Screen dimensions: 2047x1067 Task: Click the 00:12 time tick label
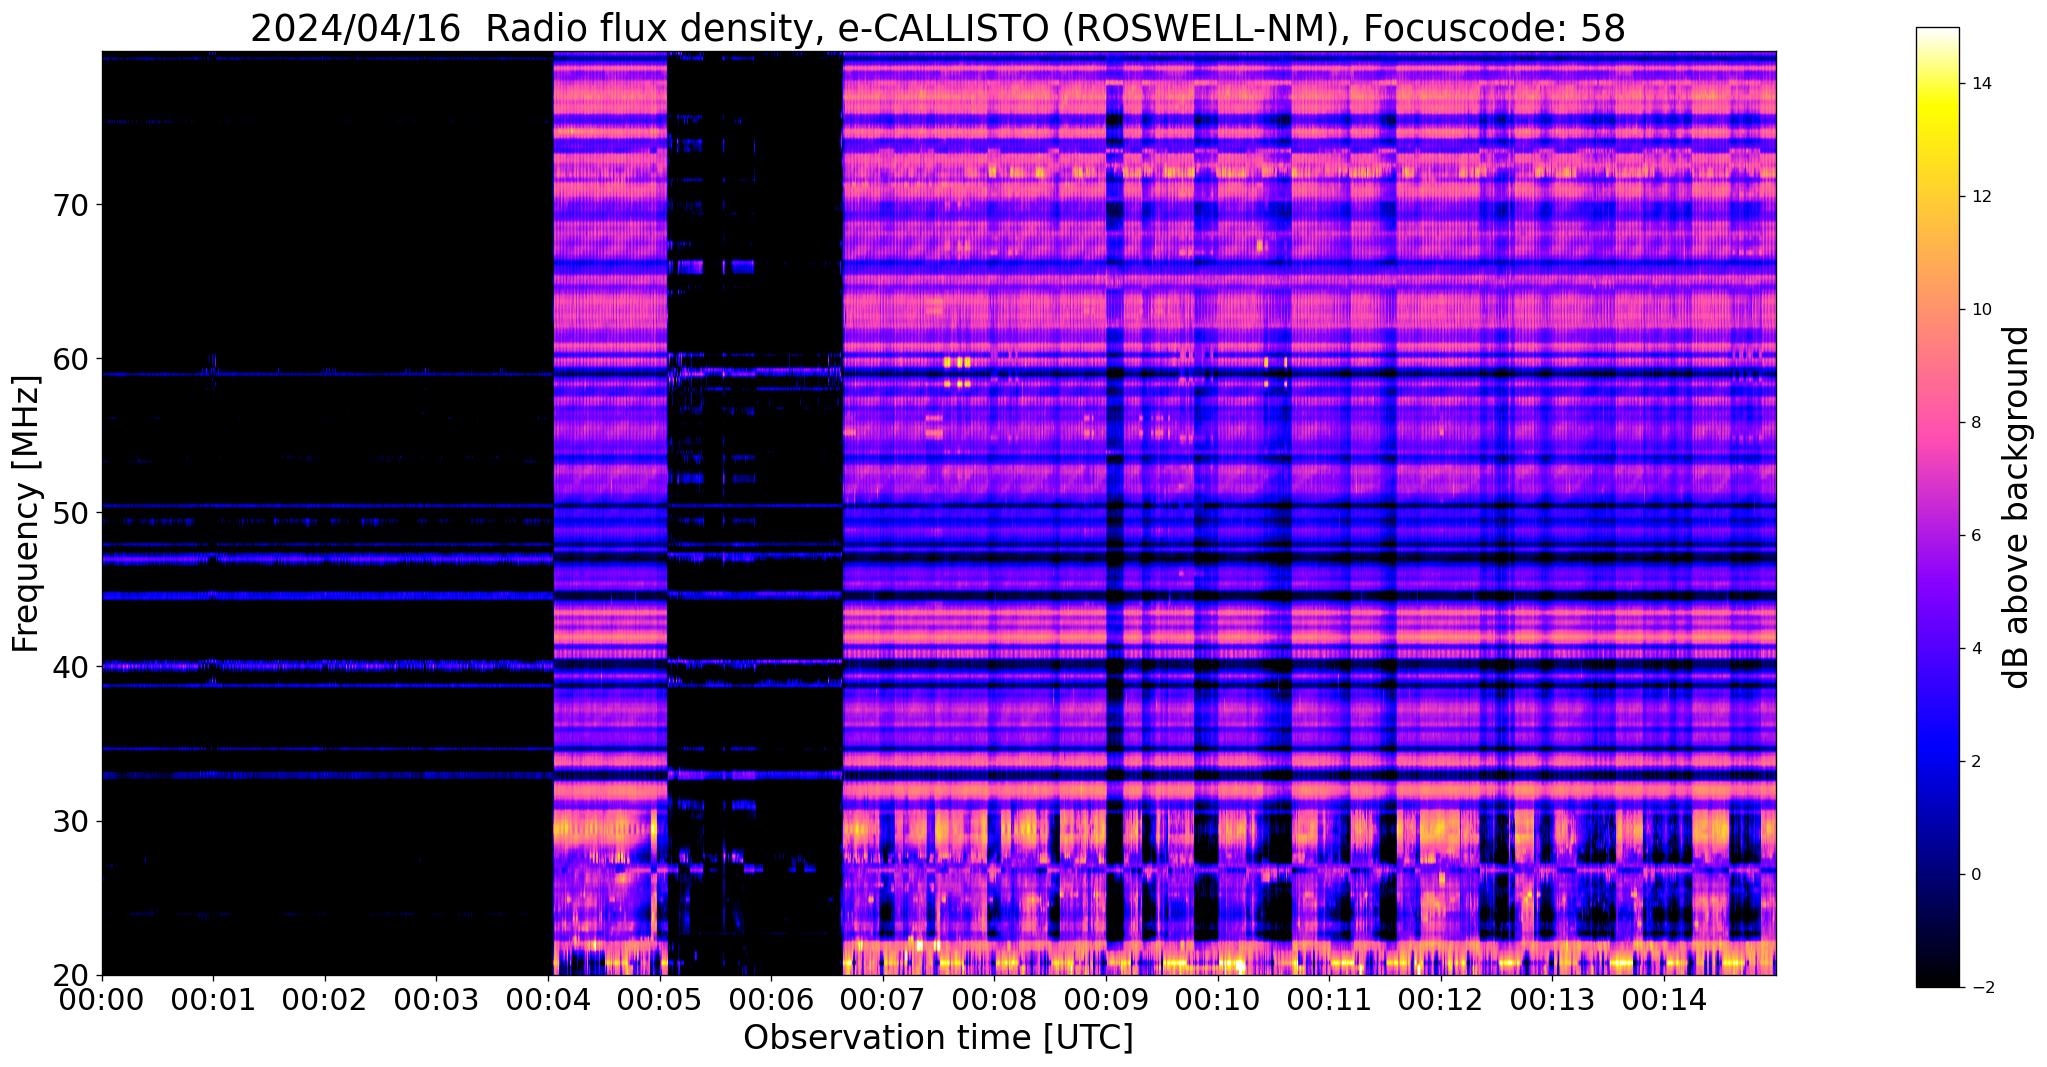[1440, 998]
